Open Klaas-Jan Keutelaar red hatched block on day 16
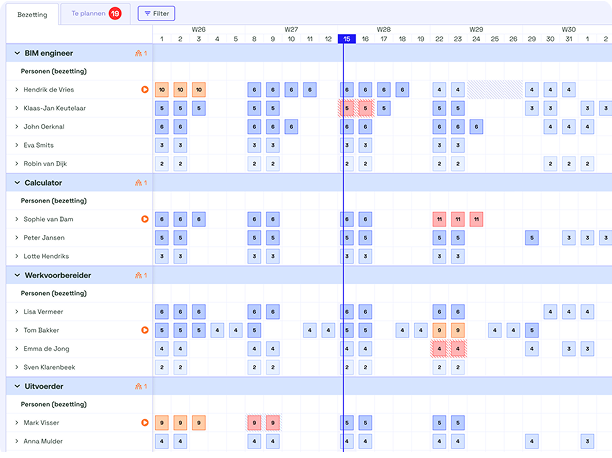Viewport: 612px width, 458px height. click(x=365, y=108)
